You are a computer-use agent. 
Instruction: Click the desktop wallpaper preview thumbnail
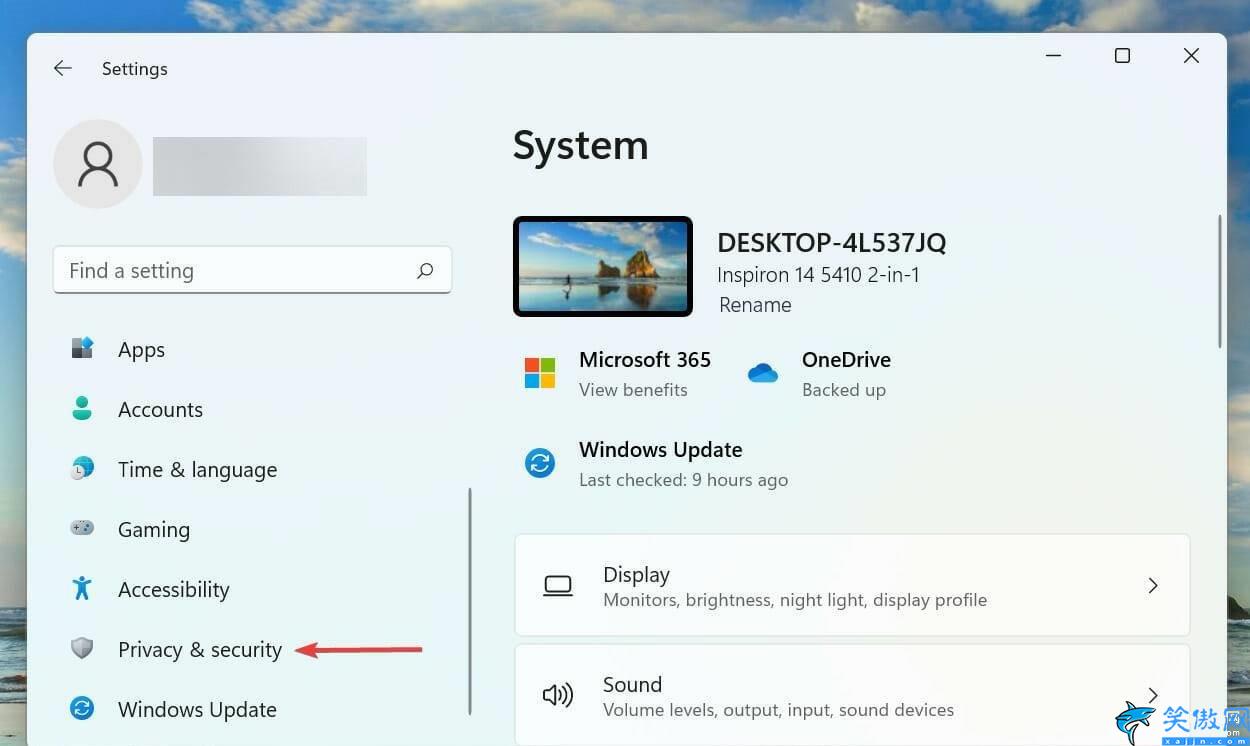tap(603, 267)
